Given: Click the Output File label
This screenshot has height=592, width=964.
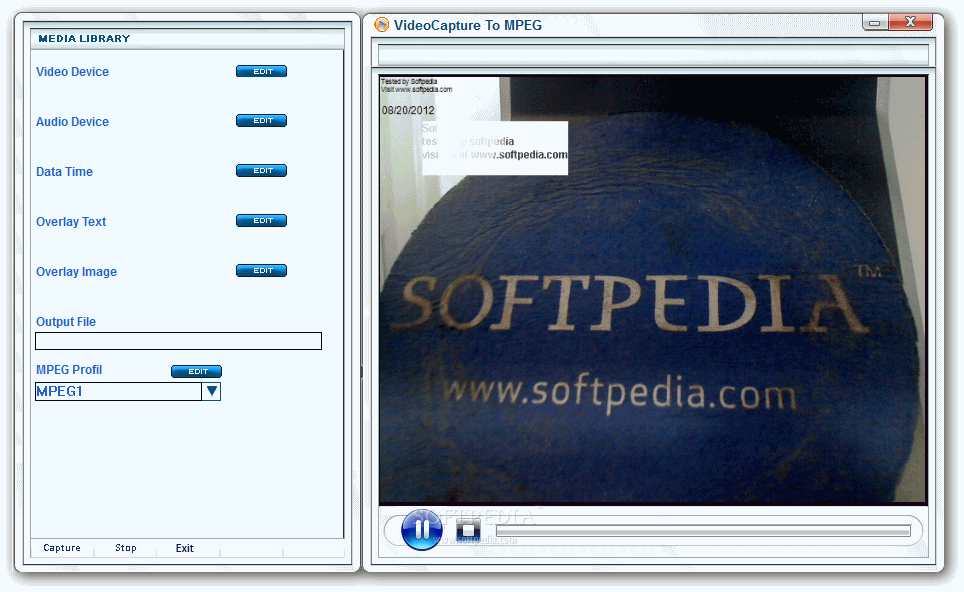Looking at the screenshot, I should (66, 322).
